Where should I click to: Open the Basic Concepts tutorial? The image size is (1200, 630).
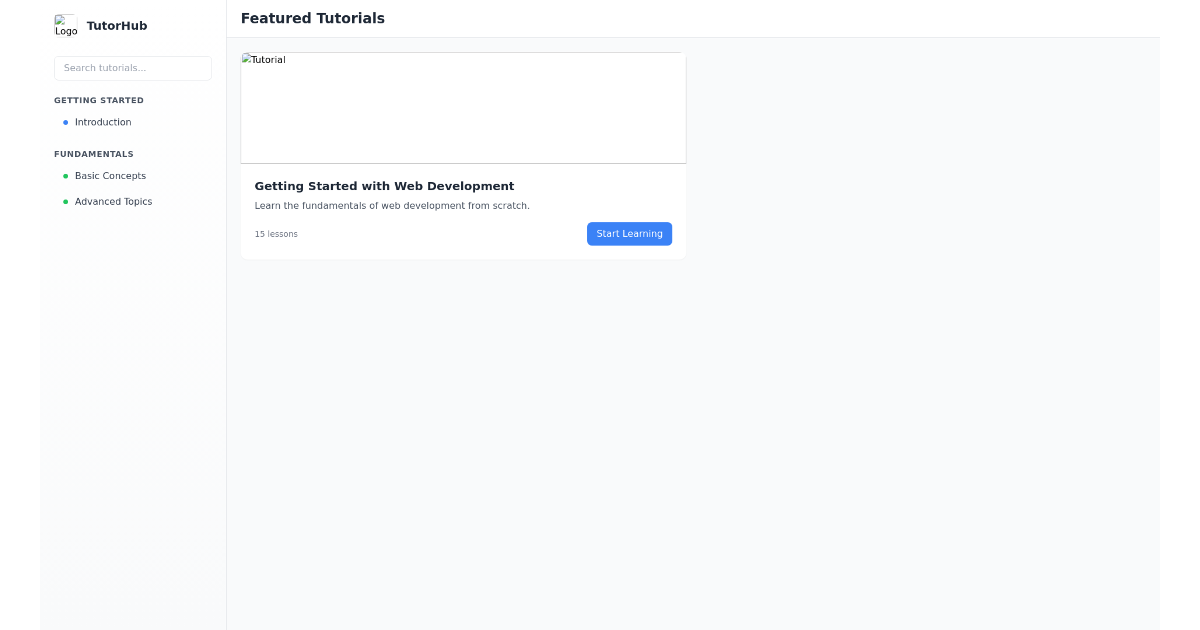(110, 176)
